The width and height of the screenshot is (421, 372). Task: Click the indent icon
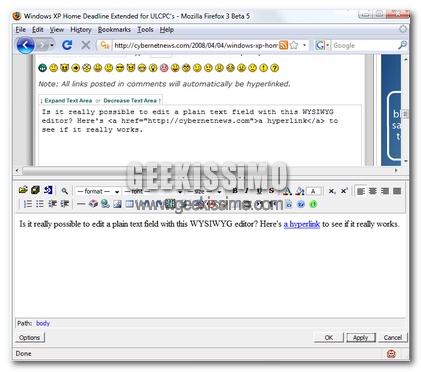tap(65, 204)
